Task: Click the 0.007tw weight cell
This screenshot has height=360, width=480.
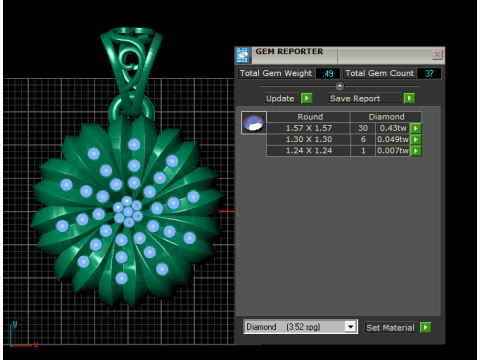Action: point(393,151)
